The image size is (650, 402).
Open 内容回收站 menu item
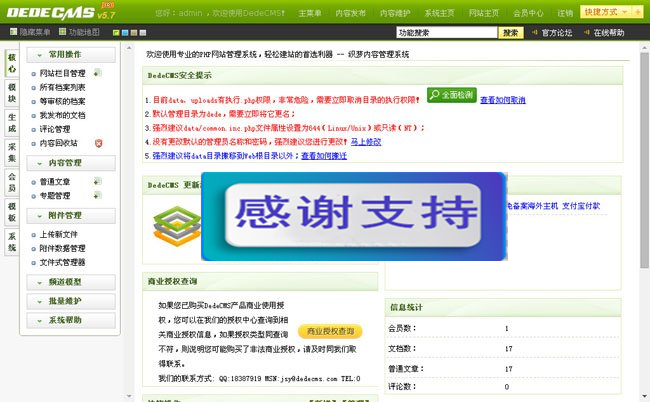(58, 143)
